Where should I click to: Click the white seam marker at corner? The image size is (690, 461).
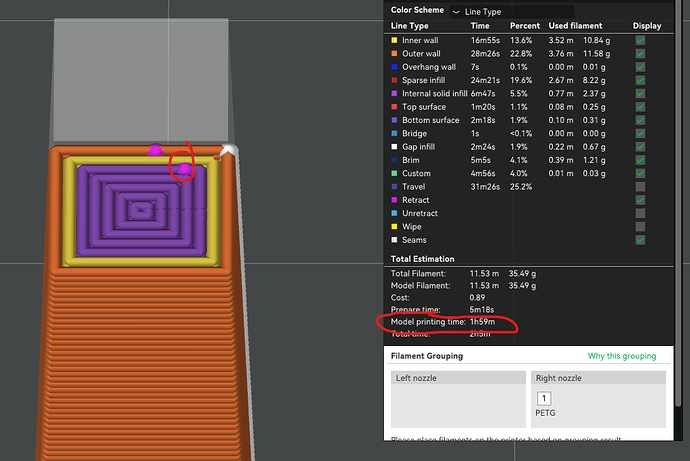[229, 151]
